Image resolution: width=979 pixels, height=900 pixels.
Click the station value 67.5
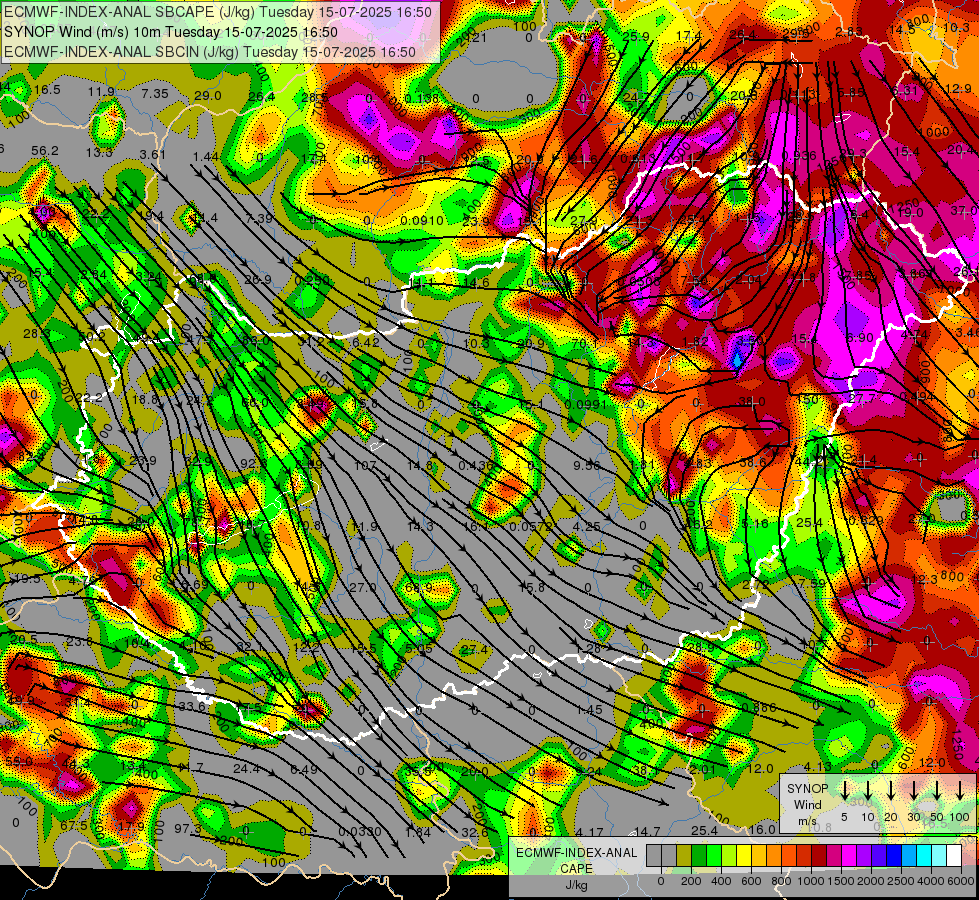[74, 826]
